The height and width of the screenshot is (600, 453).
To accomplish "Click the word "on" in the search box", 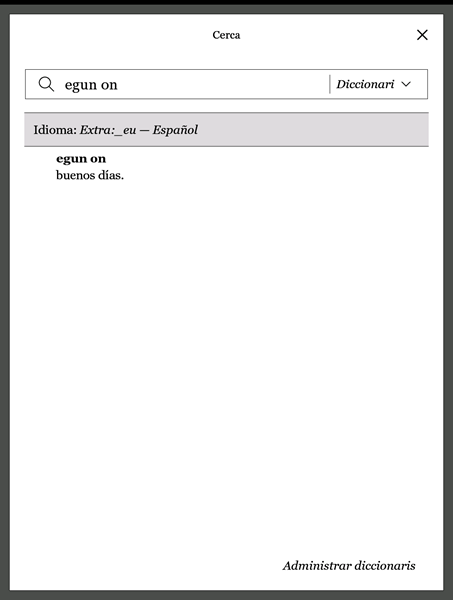I will 109,85.
